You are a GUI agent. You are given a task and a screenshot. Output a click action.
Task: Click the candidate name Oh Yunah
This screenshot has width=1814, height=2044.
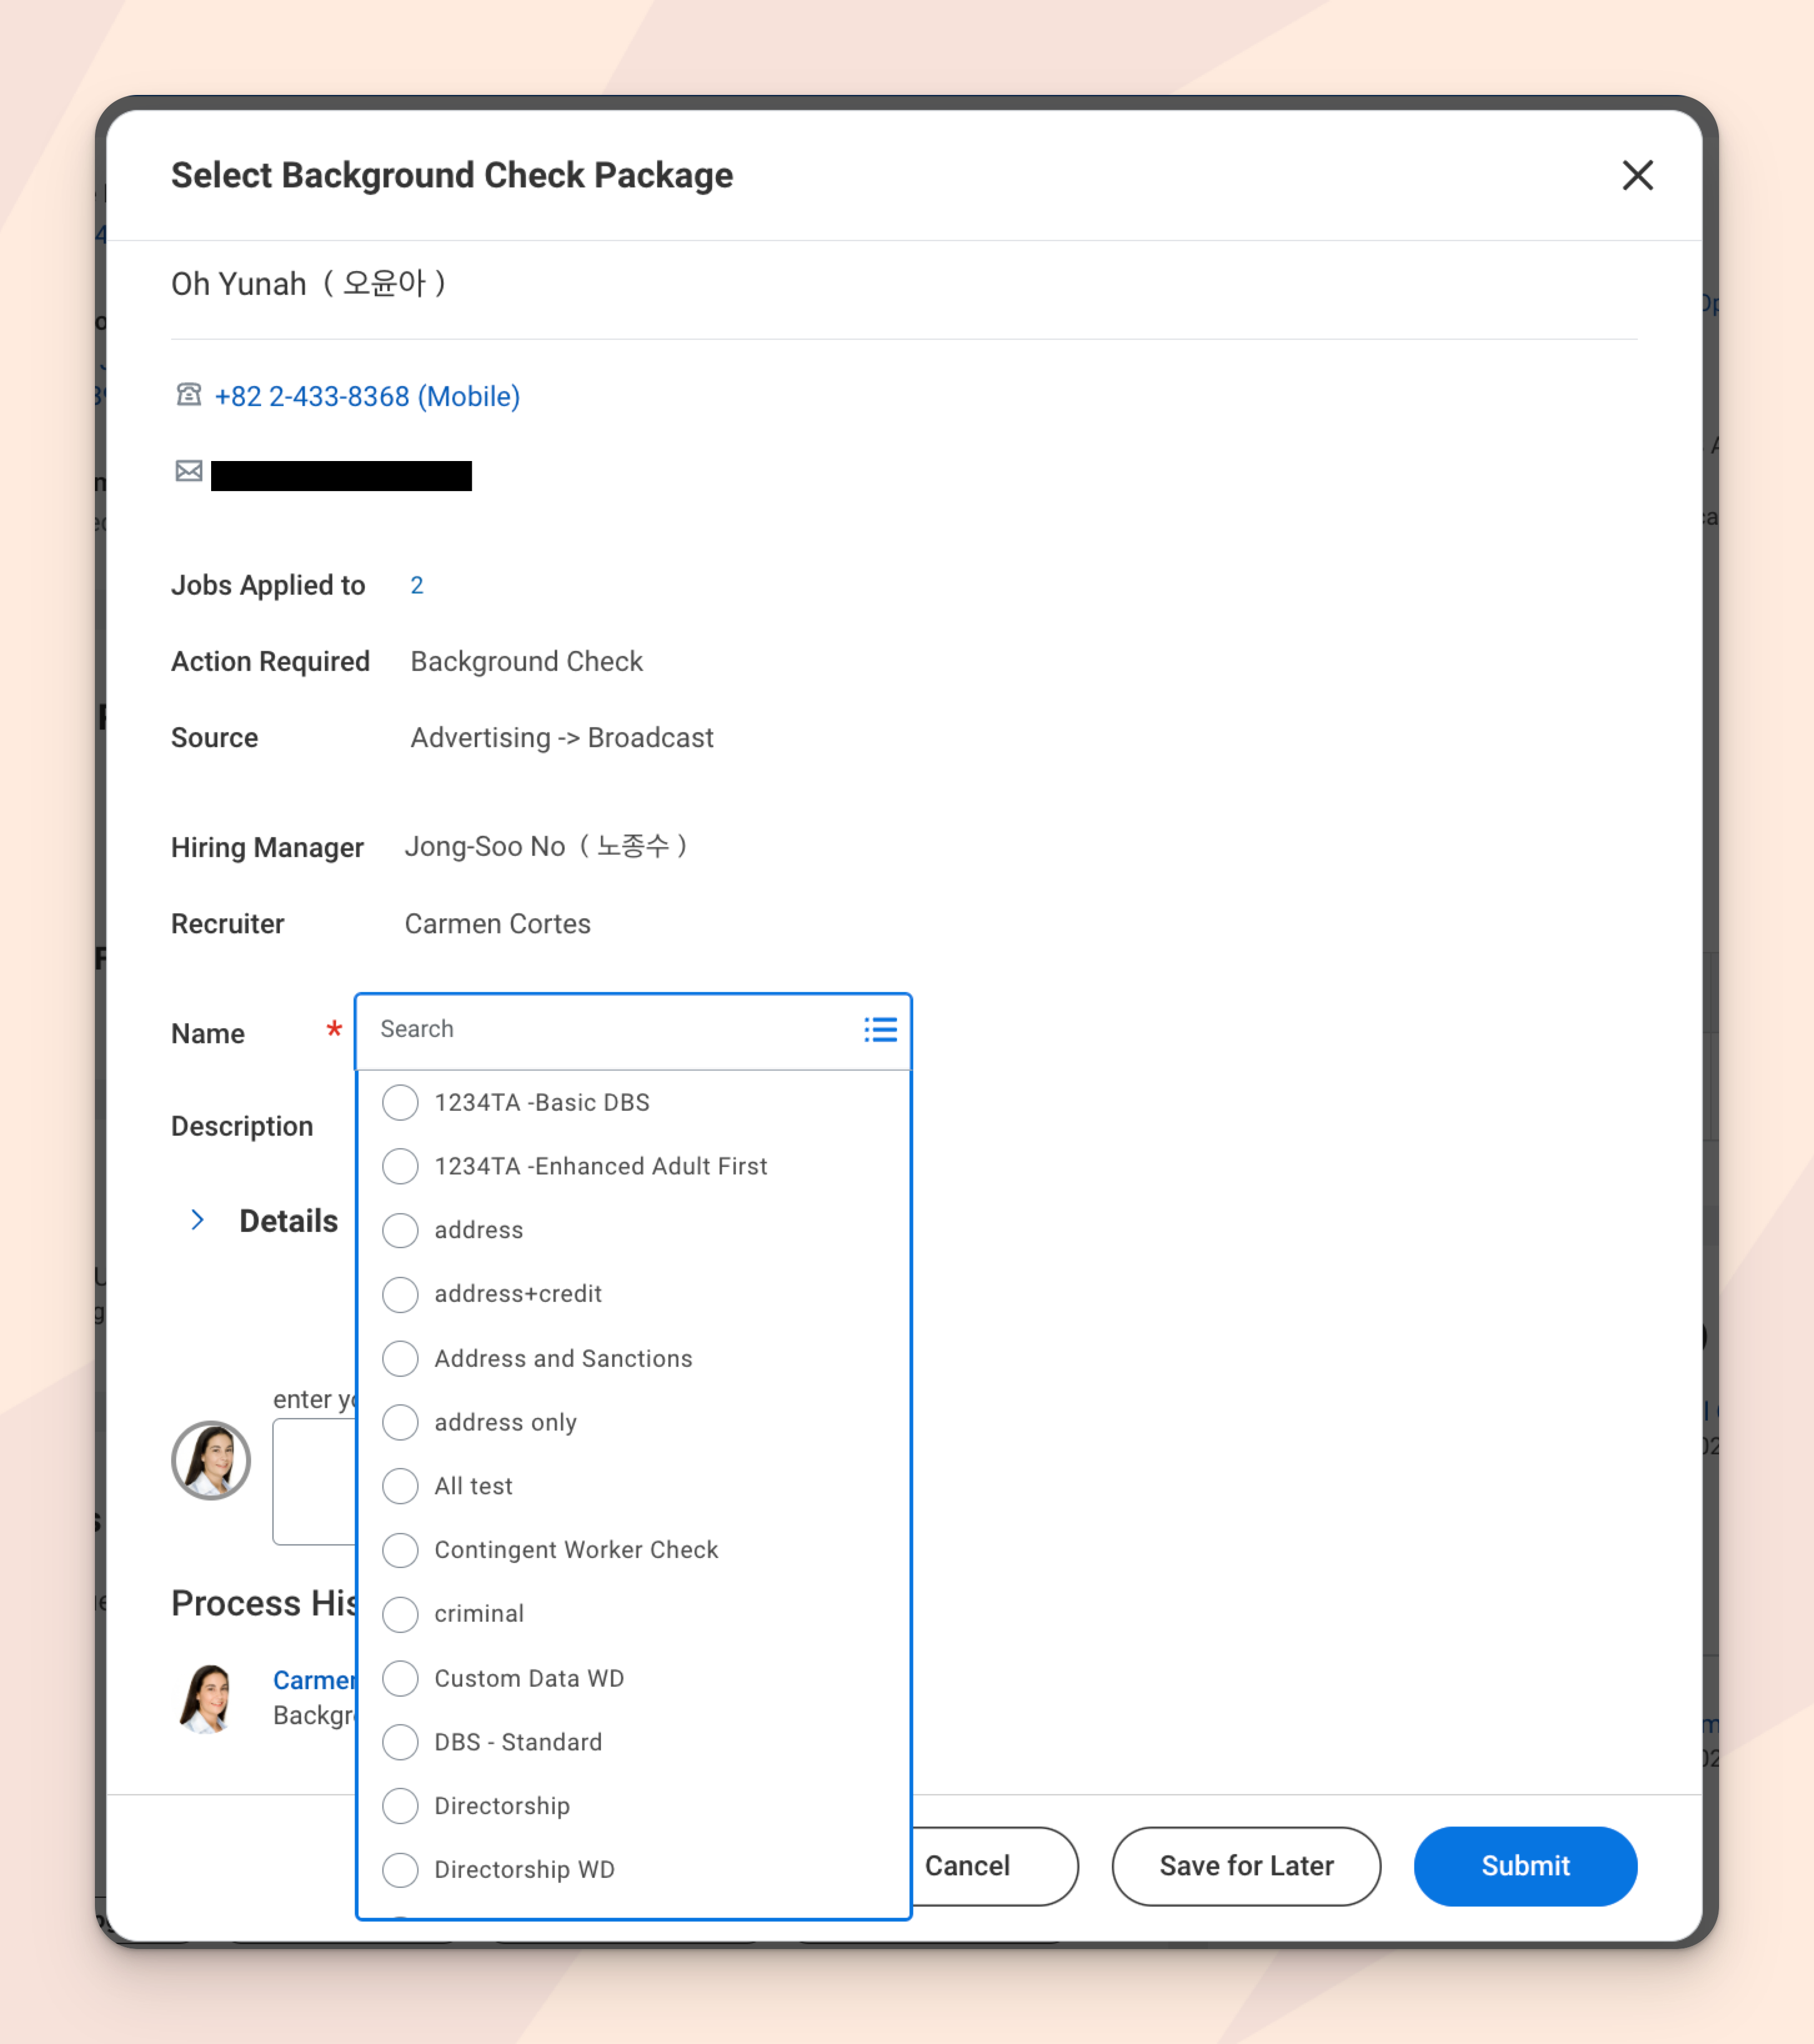[x=308, y=284]
